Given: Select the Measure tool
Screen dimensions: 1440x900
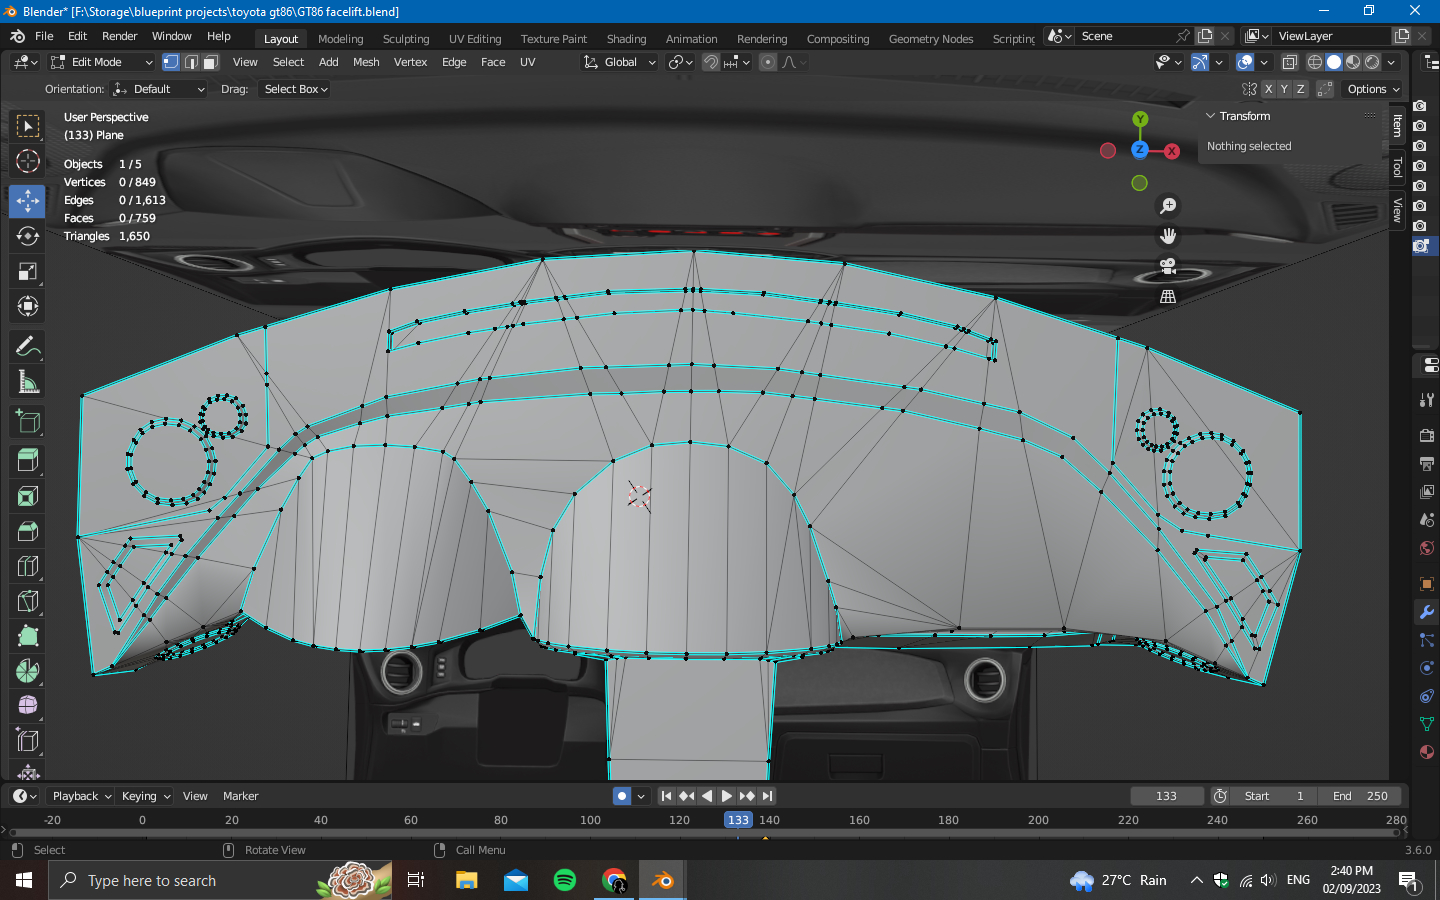Looking at the screenshot, I should tap(27, 382).
